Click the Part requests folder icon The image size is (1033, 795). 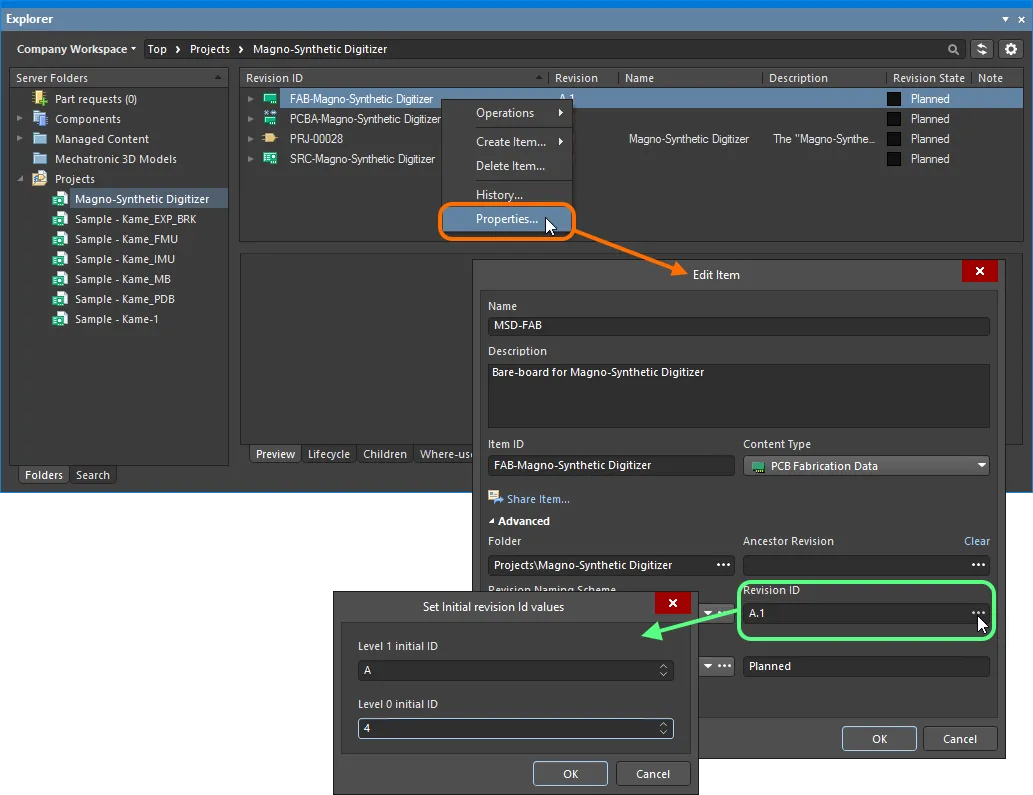[40, 99]
